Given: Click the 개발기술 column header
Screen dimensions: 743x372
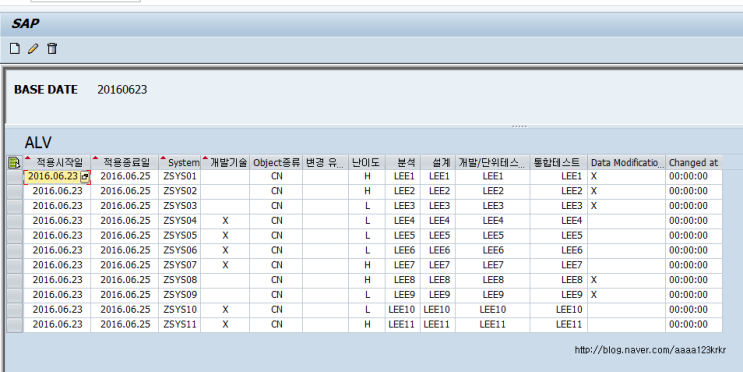Looking at the screenshot, I should [x=225, y=163].
